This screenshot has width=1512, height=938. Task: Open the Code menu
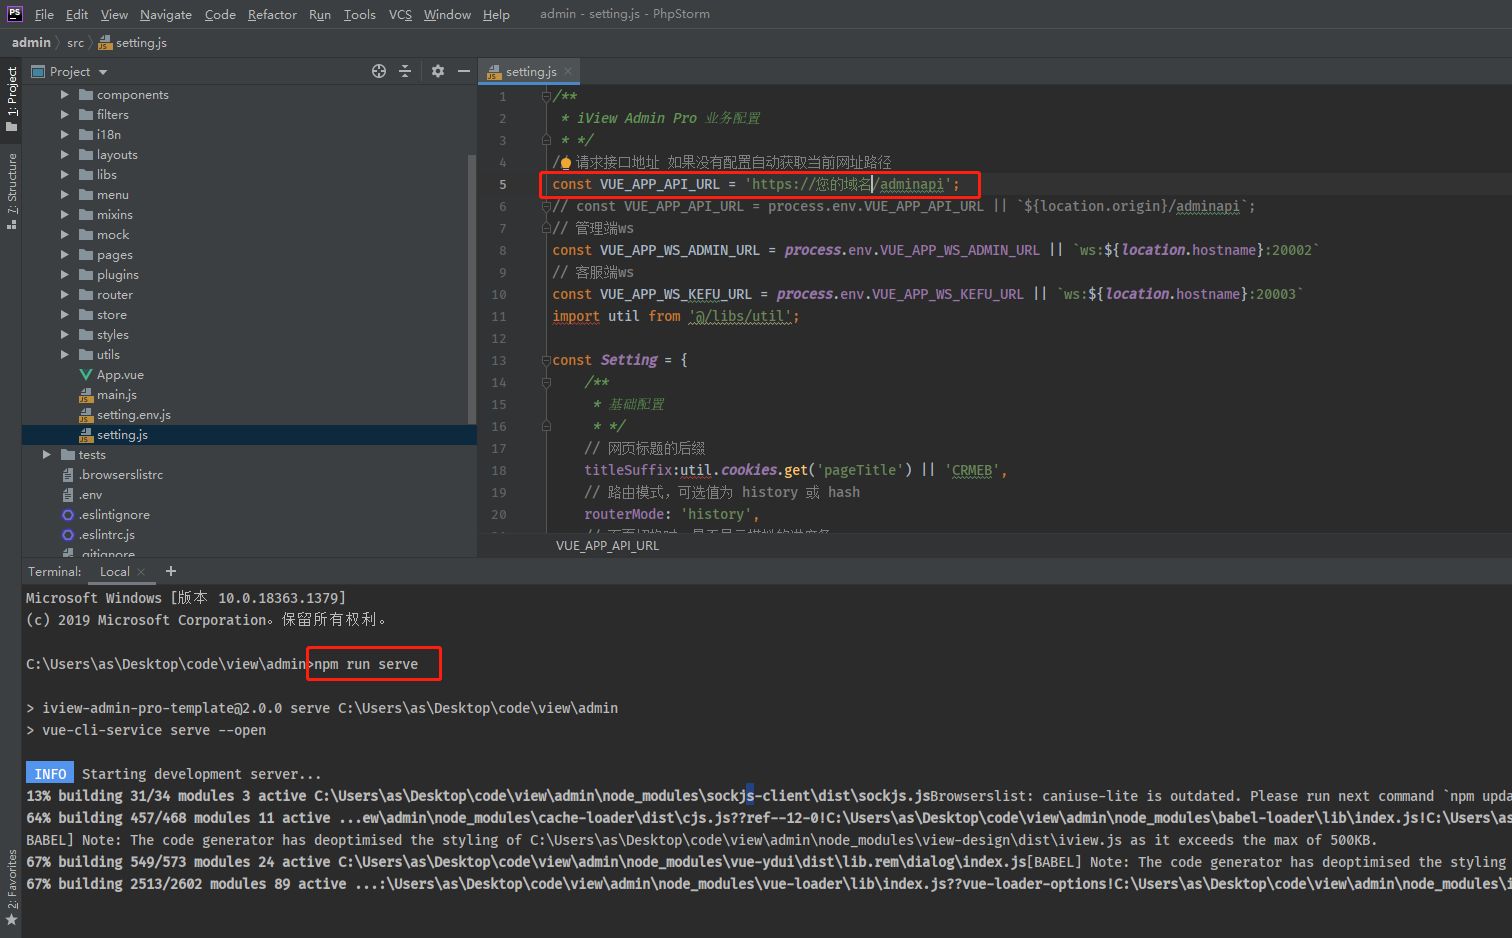coord(220,14)
